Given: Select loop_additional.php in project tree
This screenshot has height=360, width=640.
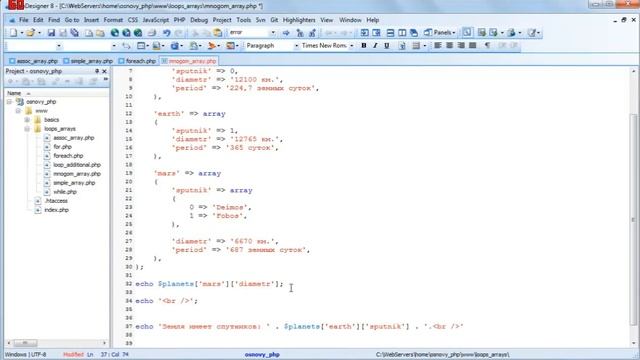Looking at the screenshot, I should click(x=77, y=165).
